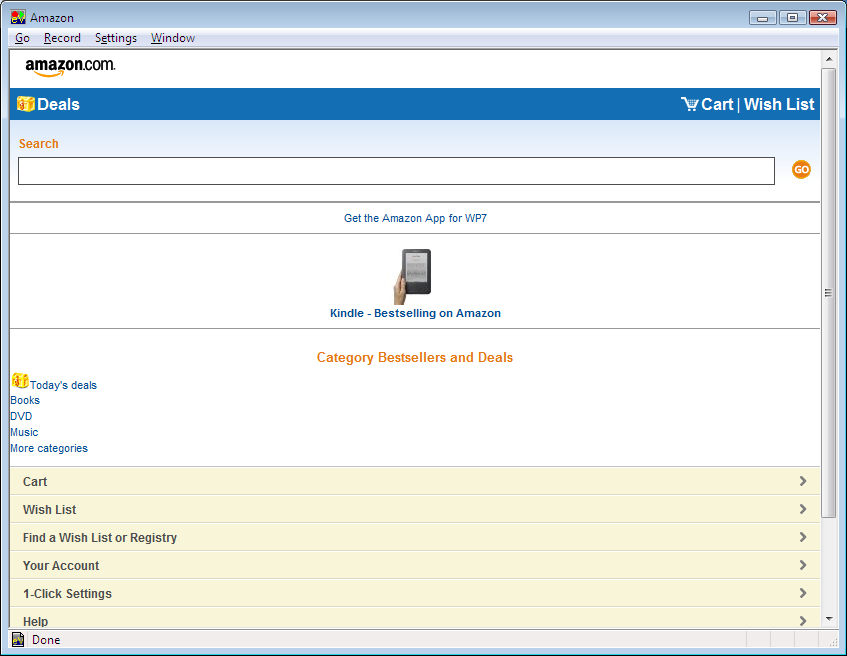Open the Kindle device thumbnail image
The height and width of the screenshot is (656, 847).
pos(413,276)
